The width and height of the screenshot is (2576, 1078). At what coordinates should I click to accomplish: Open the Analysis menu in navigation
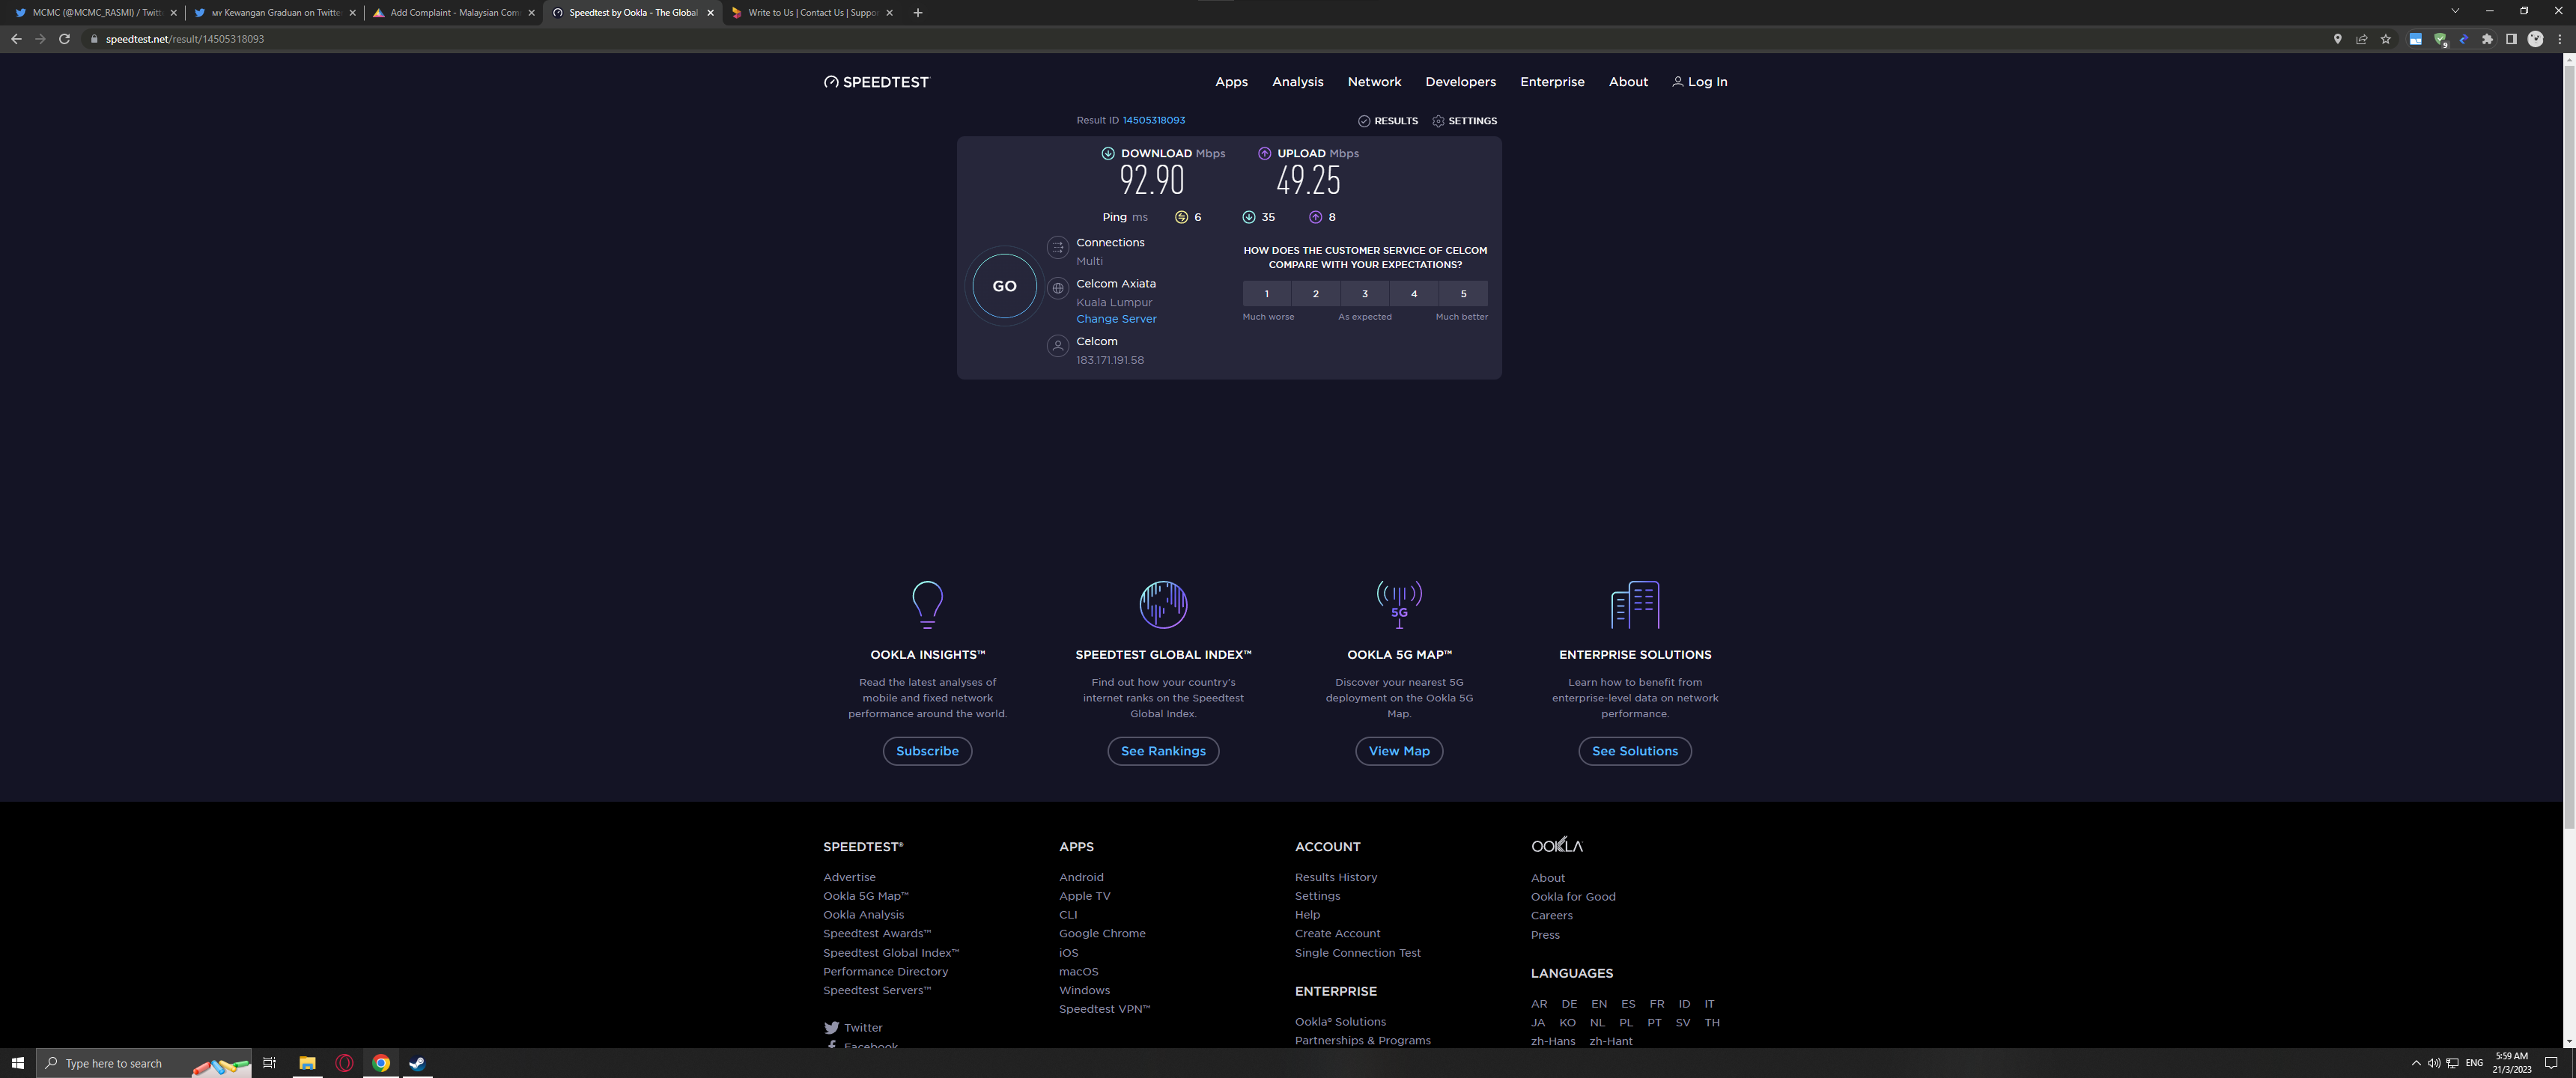click(1297, 82)
